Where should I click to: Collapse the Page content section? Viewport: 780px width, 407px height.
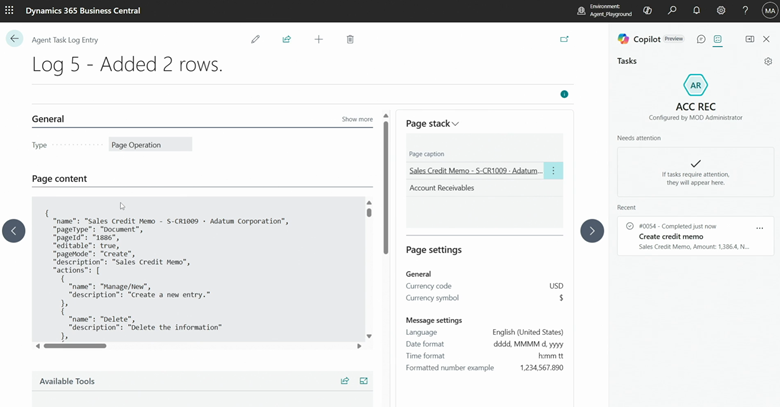[59, 179]
